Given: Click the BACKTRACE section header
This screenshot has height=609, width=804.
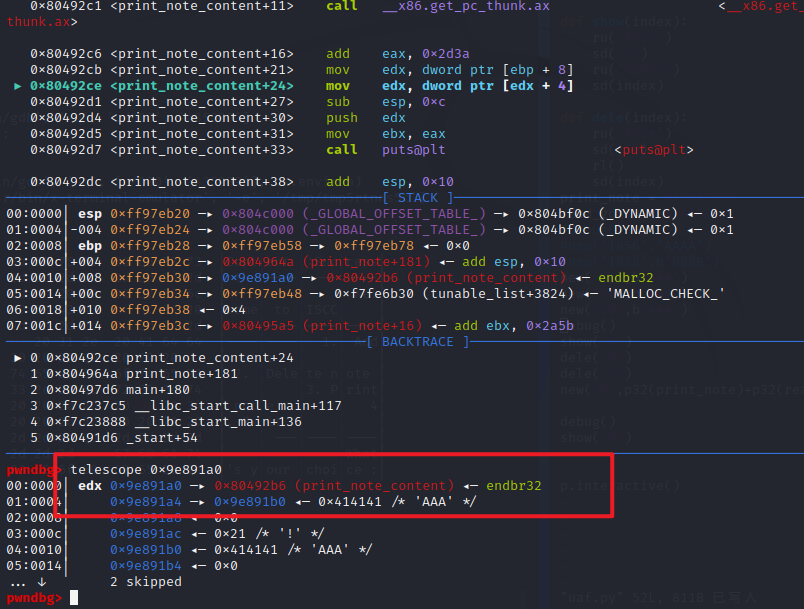Looking at the screenshot, I should (418, 342).
